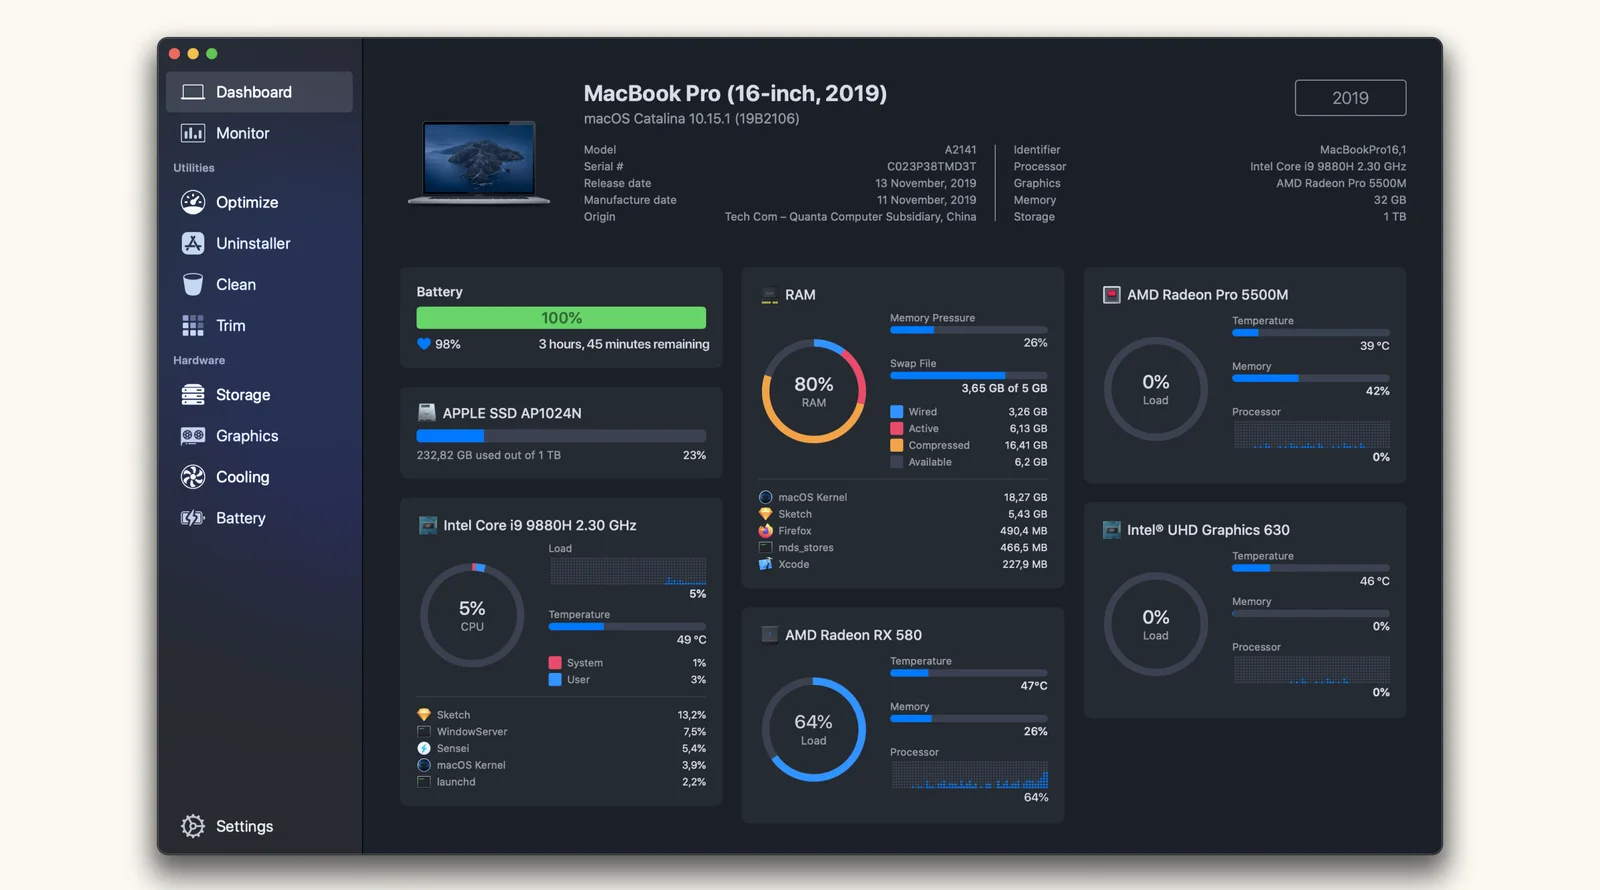Click the APPLE SSD AP1024N drive icon
The height and width of the screenshot is (890, 1600).
(427, 412)
